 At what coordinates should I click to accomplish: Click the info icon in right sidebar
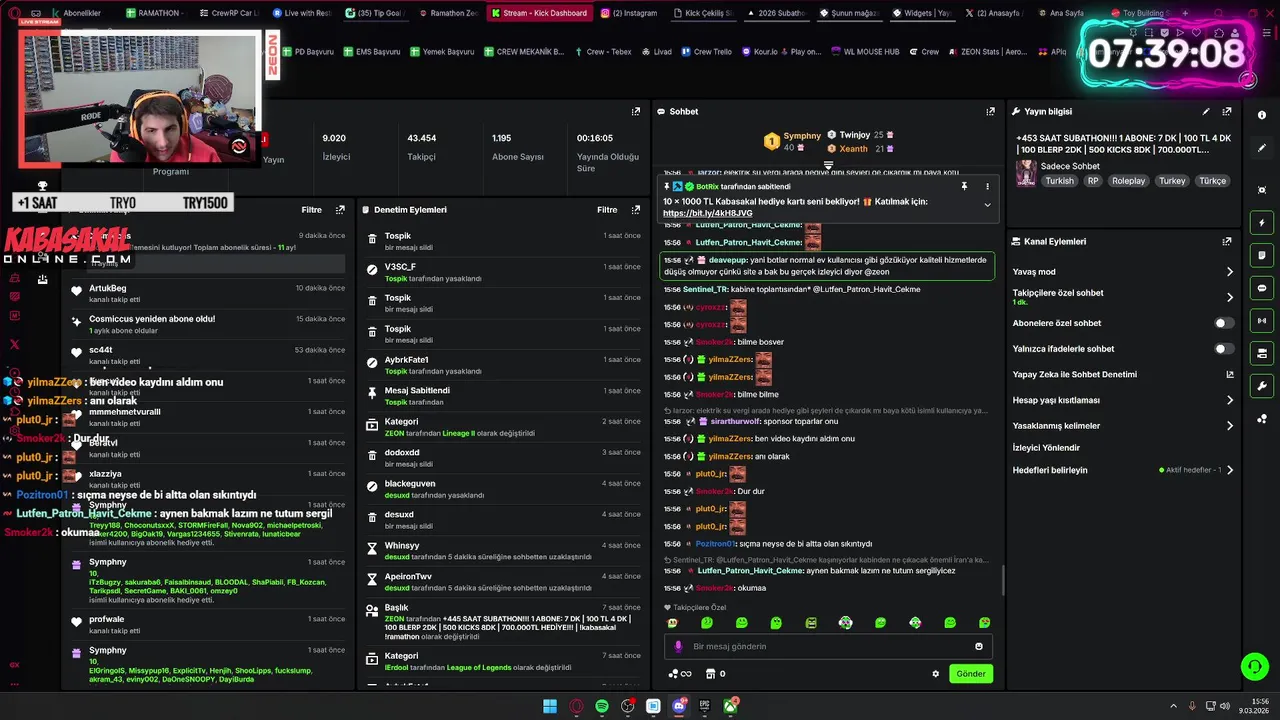[x=1262, y=115]
